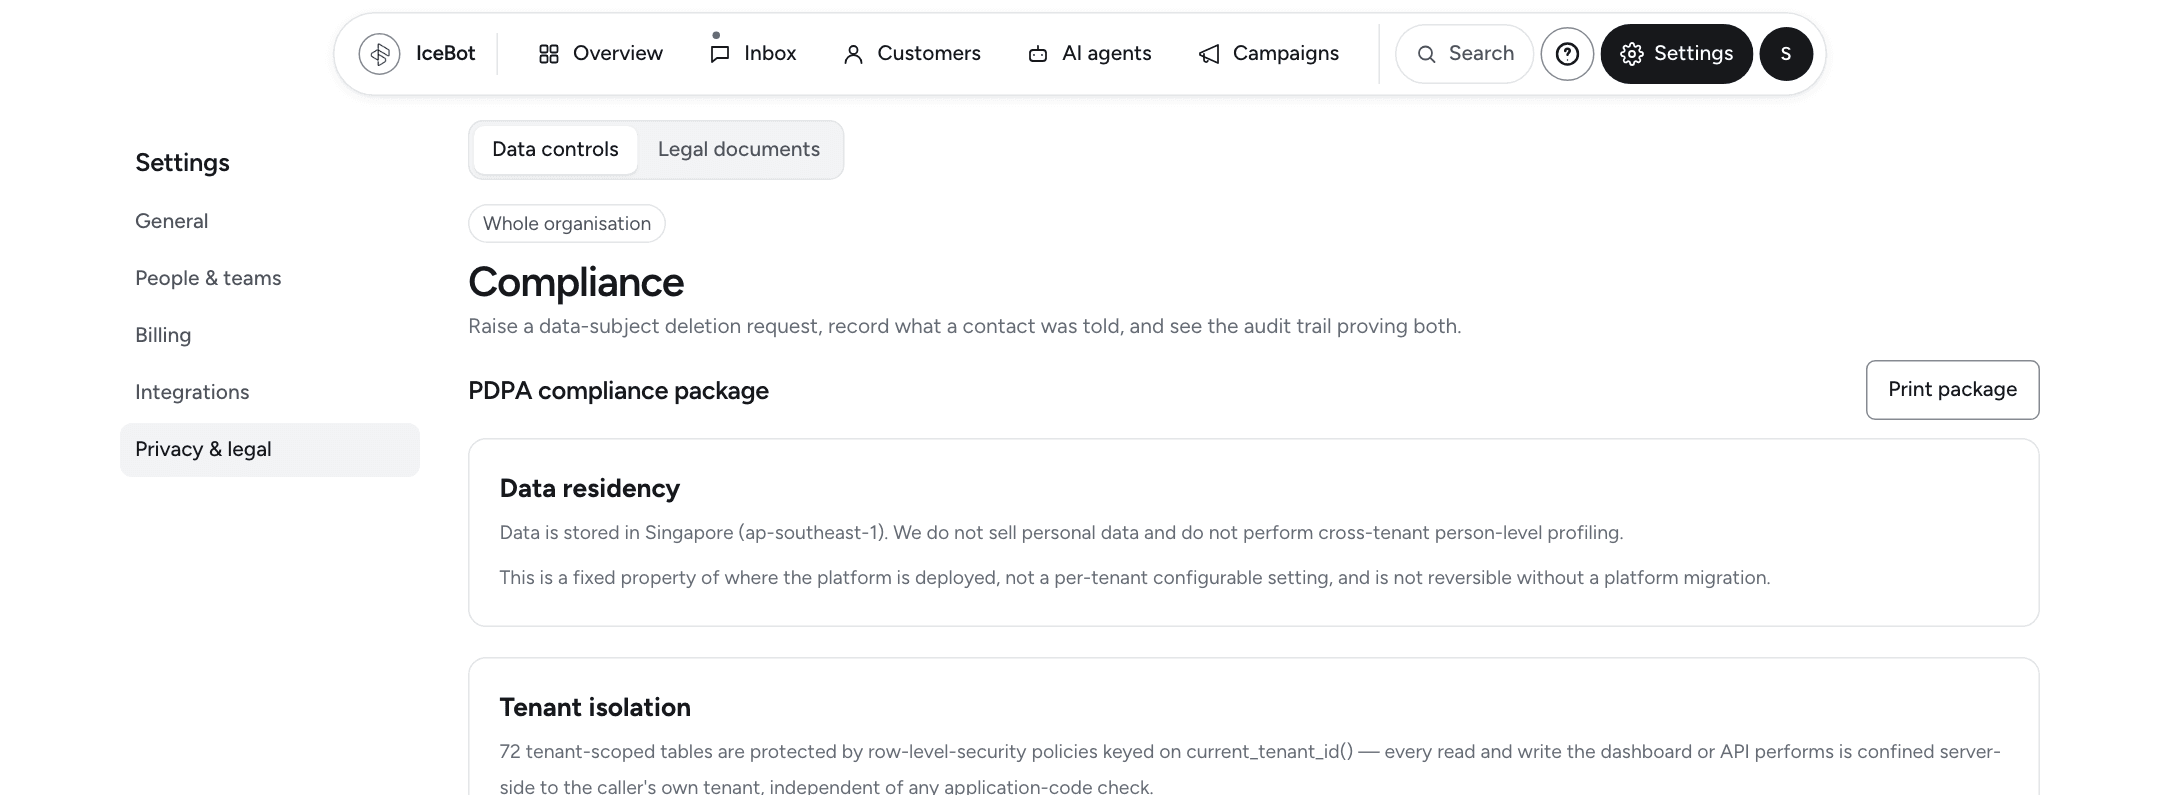
Task: Click the Tenant isolation card title
Action: [x=595, y=707]
